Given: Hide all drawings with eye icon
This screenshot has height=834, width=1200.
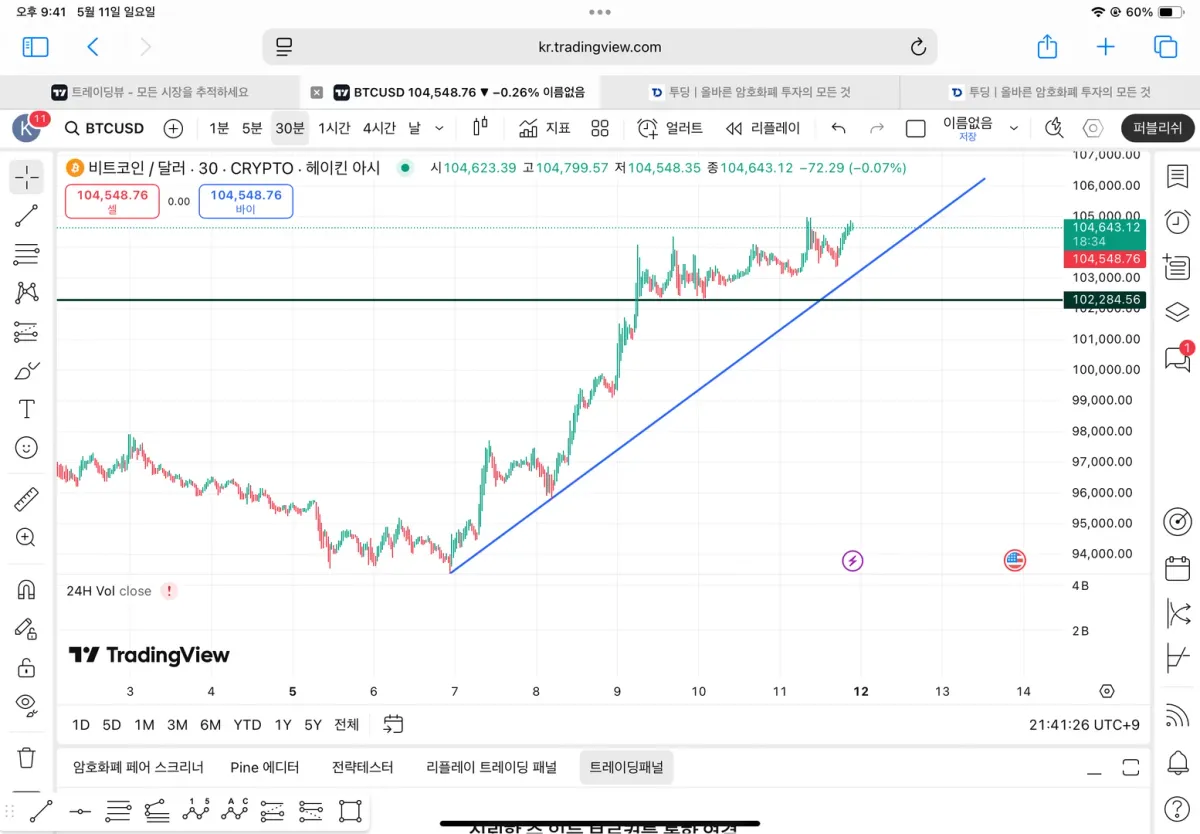Looking at the screenshot, I should (27, 705).
